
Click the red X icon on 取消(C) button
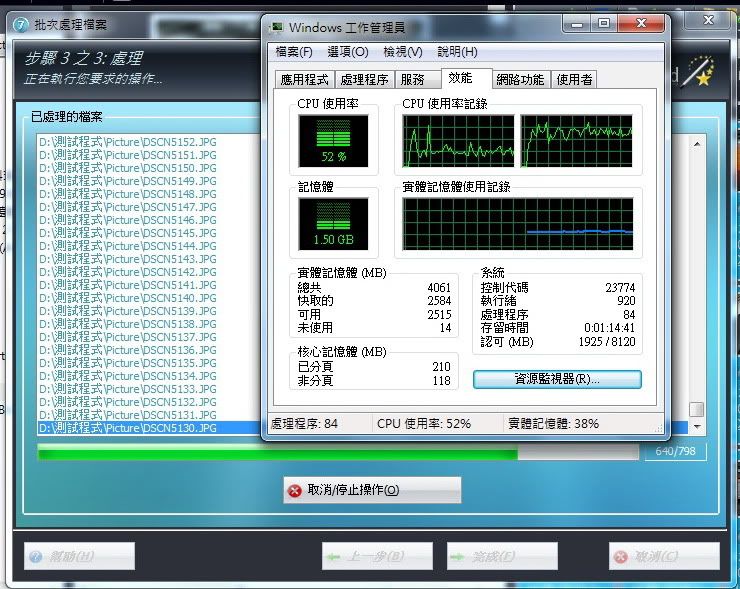click(621, 557)
